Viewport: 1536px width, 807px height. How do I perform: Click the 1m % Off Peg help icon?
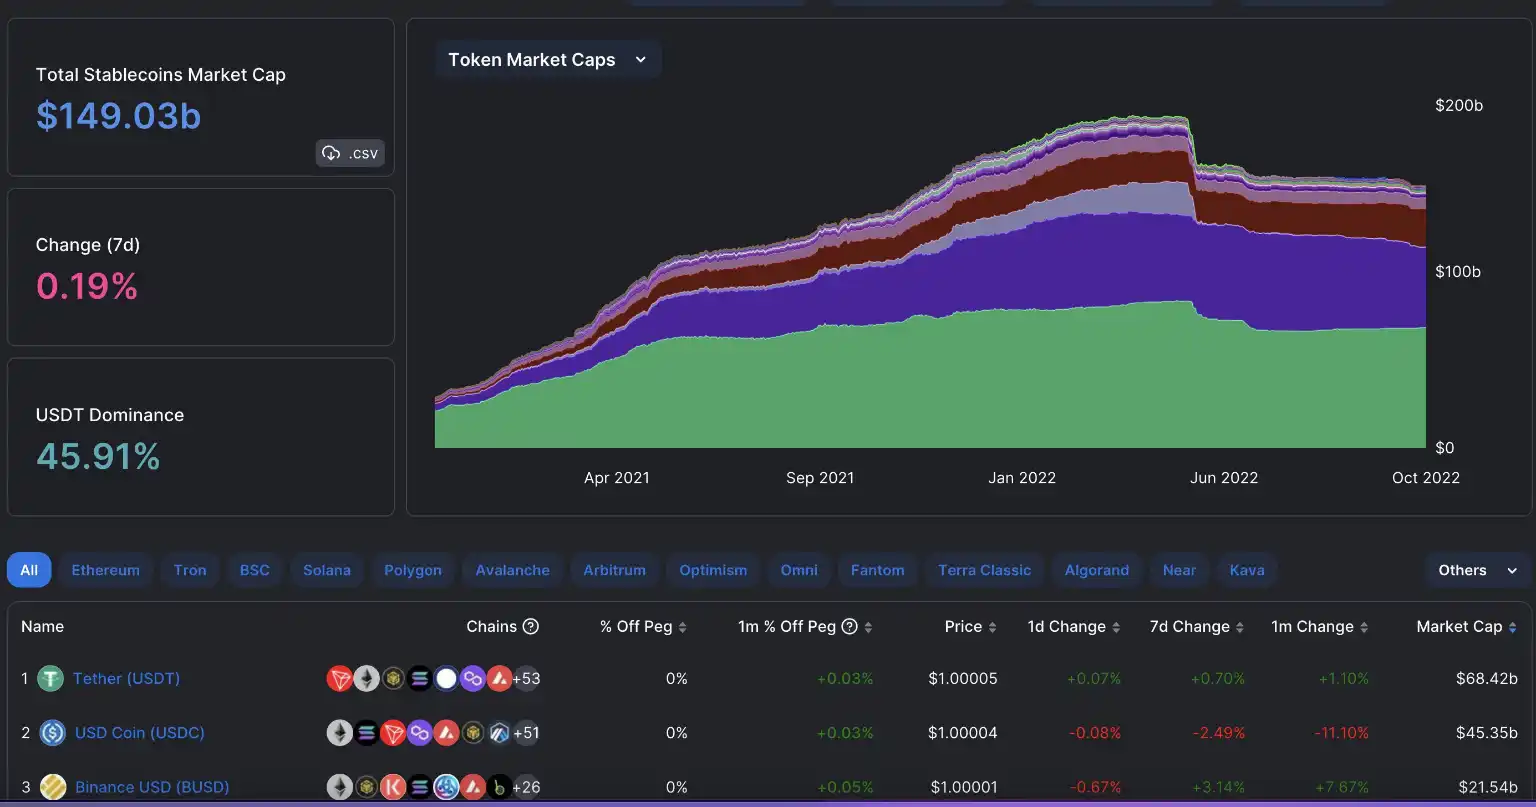click(849, 626)
